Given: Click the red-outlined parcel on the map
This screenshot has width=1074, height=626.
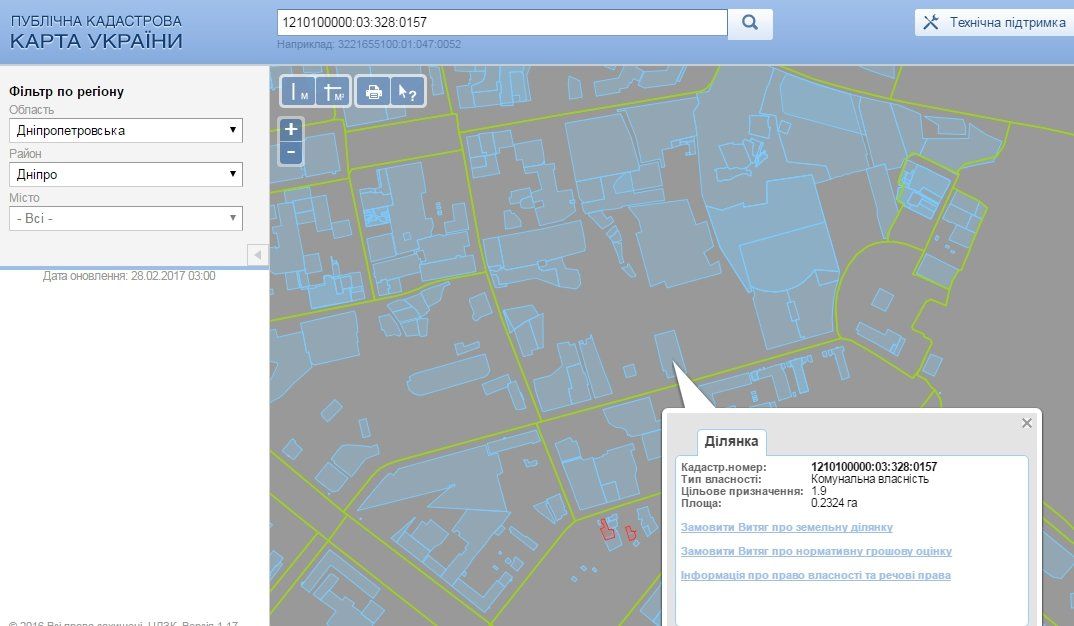Looking at the screenshot, I should (x=606, y=530).
